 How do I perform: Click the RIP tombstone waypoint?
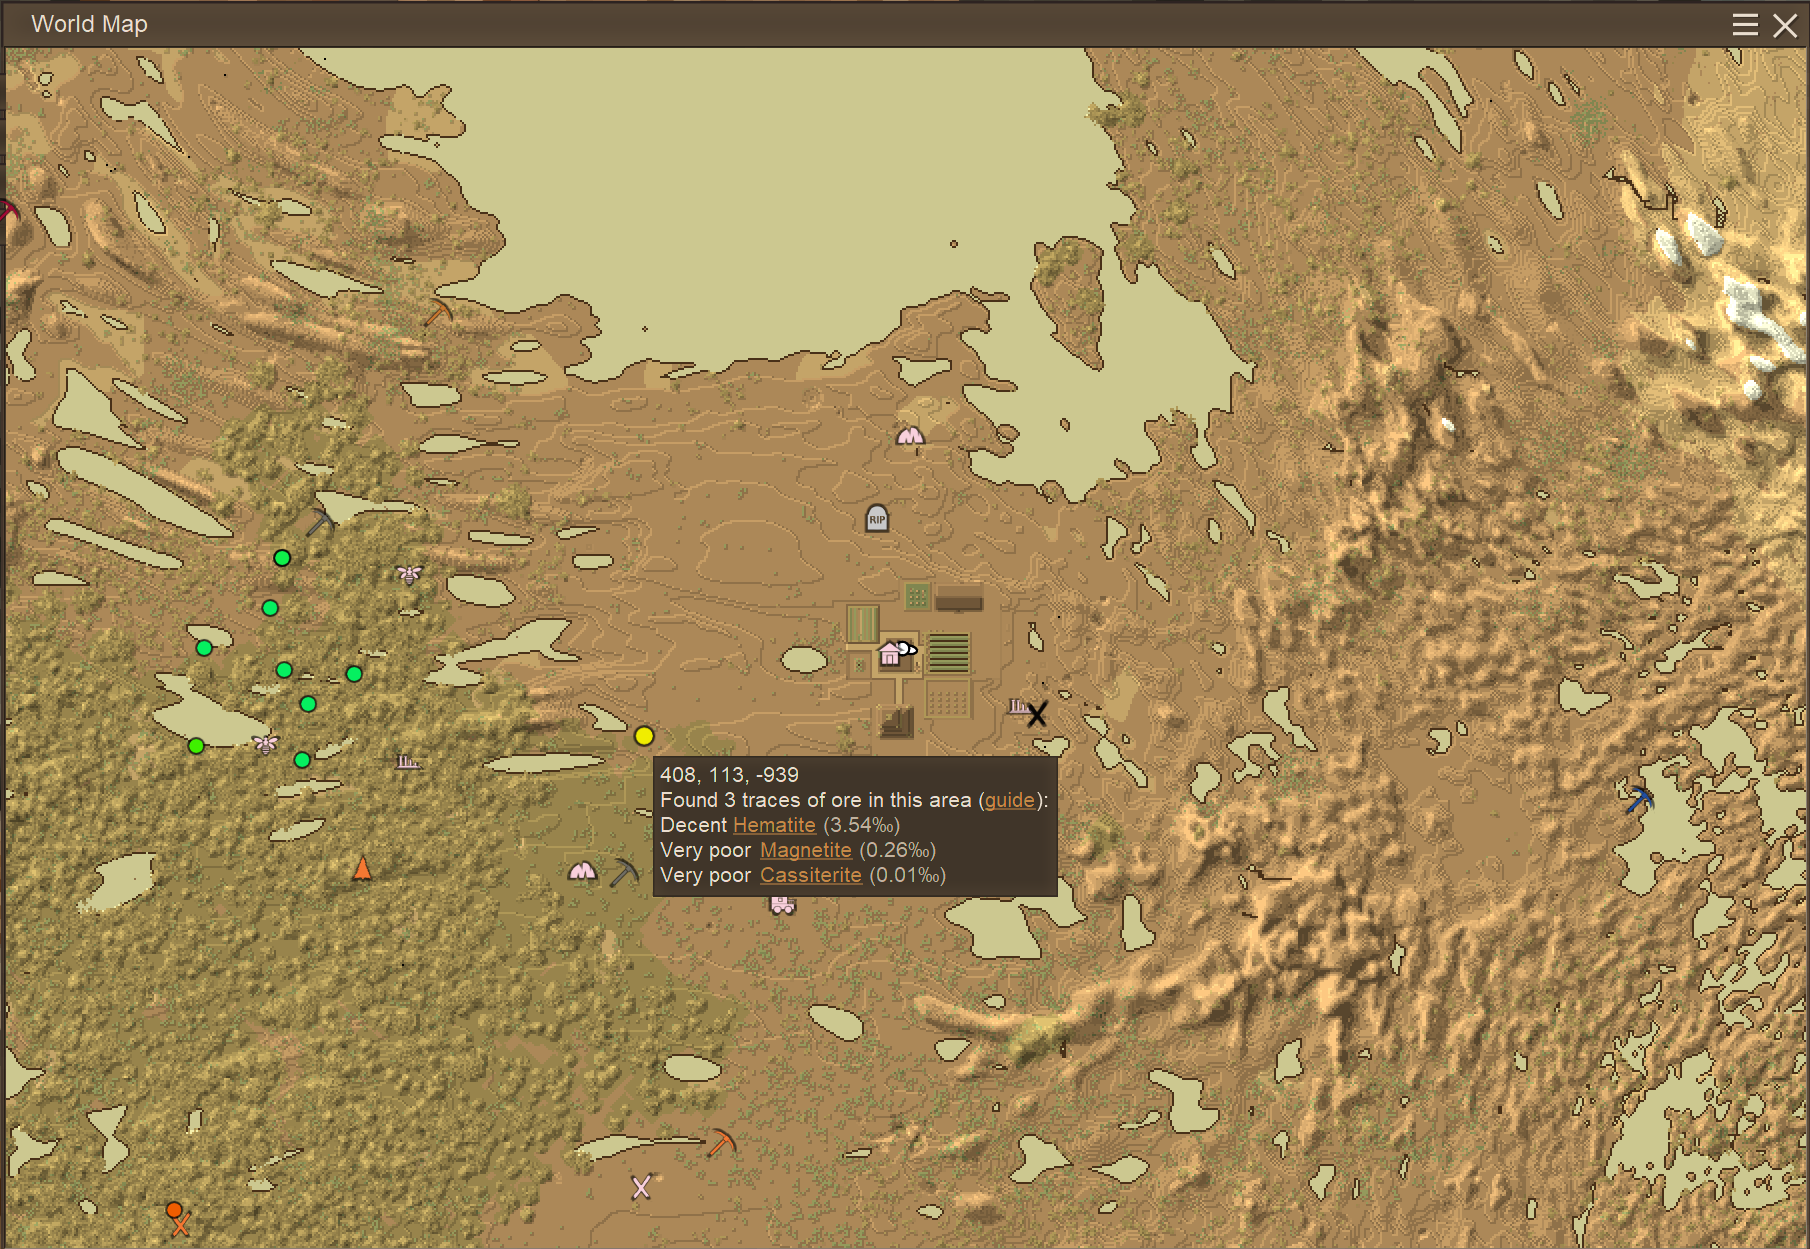click(x=877, y=518)
